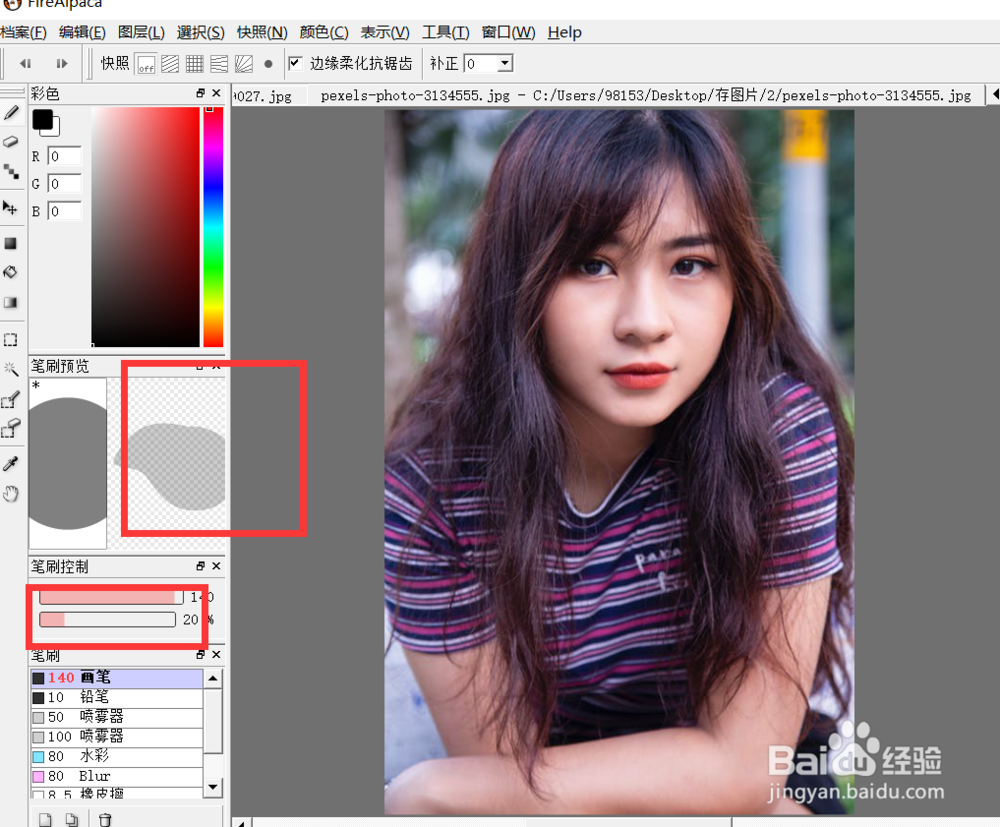Select the Gradient tool
Image resolution: width=1000 pixels, height=827 pixels.
pos(11,302)
